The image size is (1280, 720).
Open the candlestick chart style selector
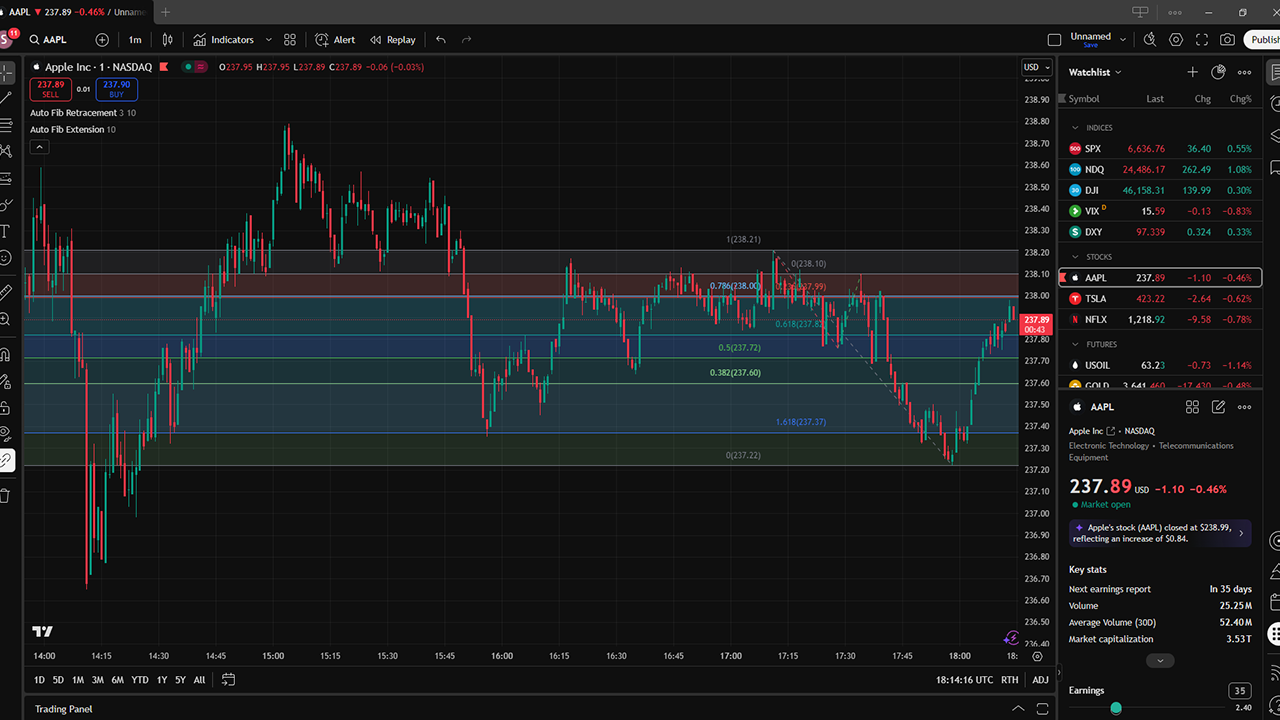tap(168, 40)
